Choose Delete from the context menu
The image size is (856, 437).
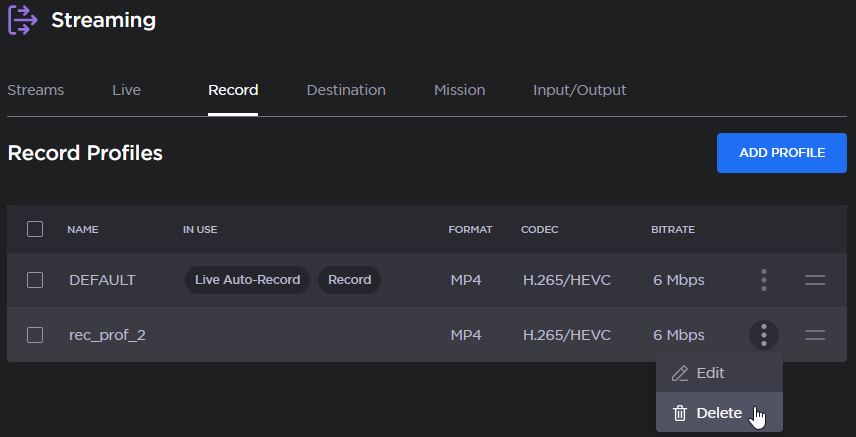tap(719, 413)
